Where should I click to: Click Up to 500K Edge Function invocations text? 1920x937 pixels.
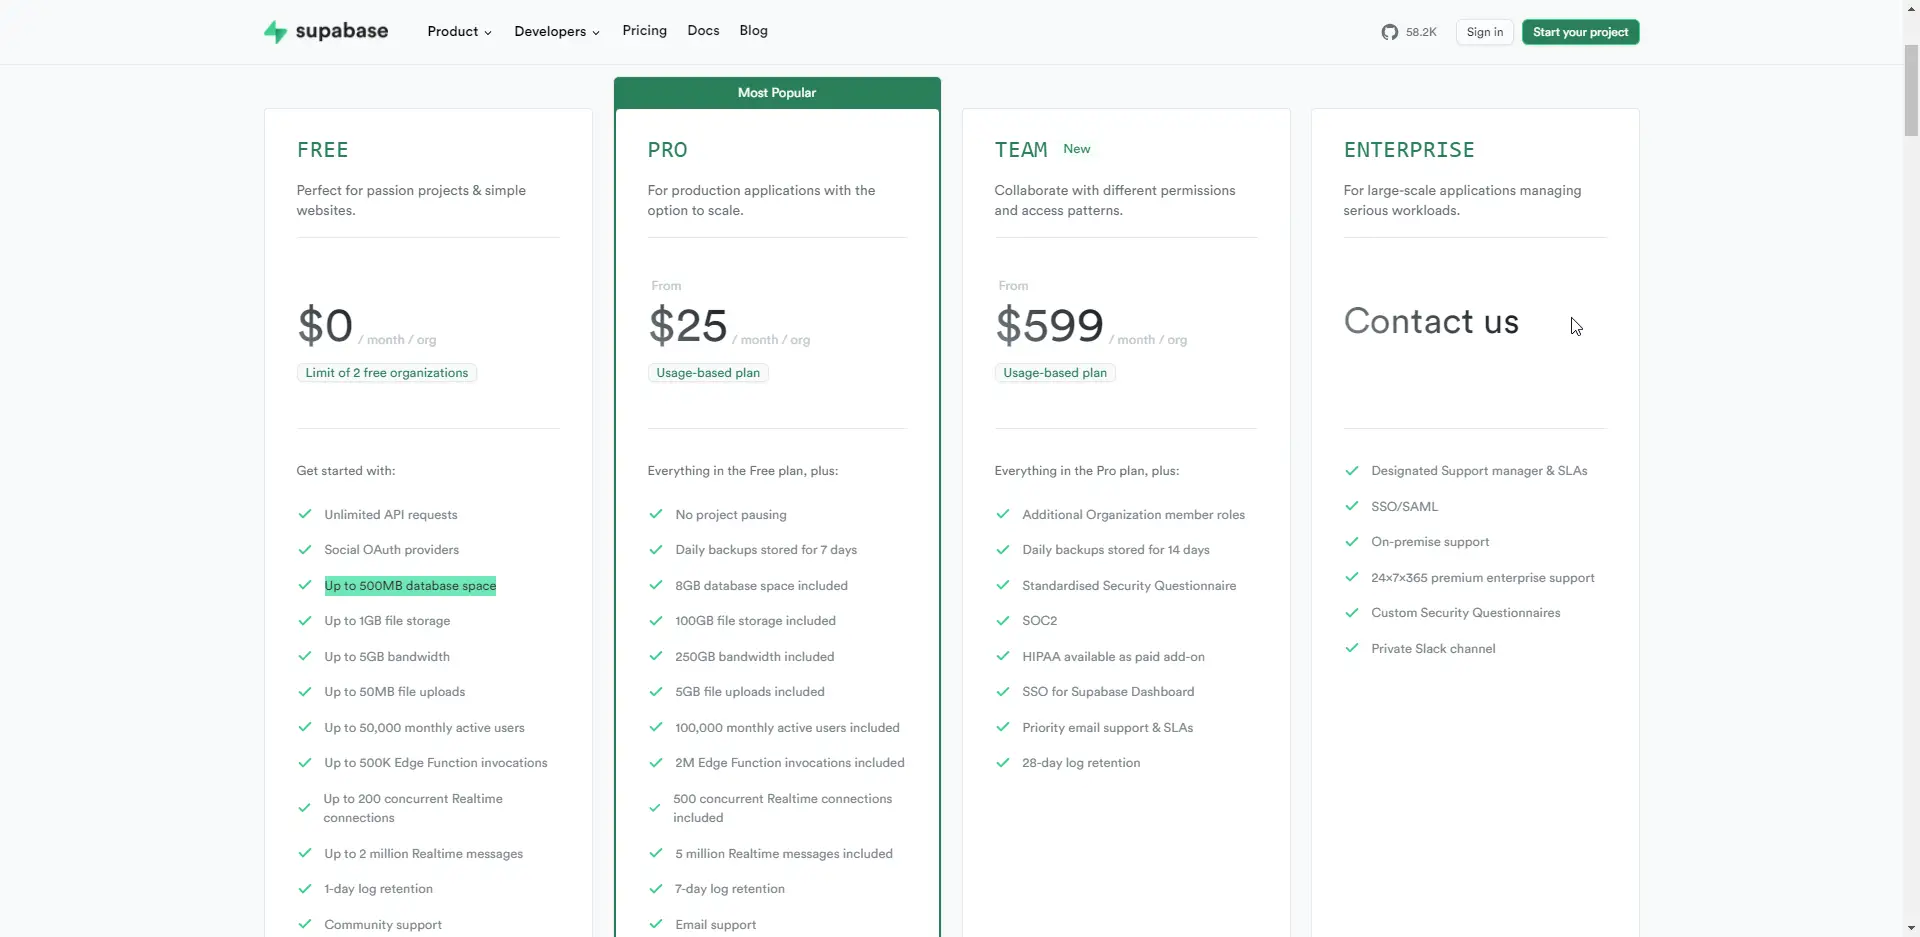coord(436,762)
